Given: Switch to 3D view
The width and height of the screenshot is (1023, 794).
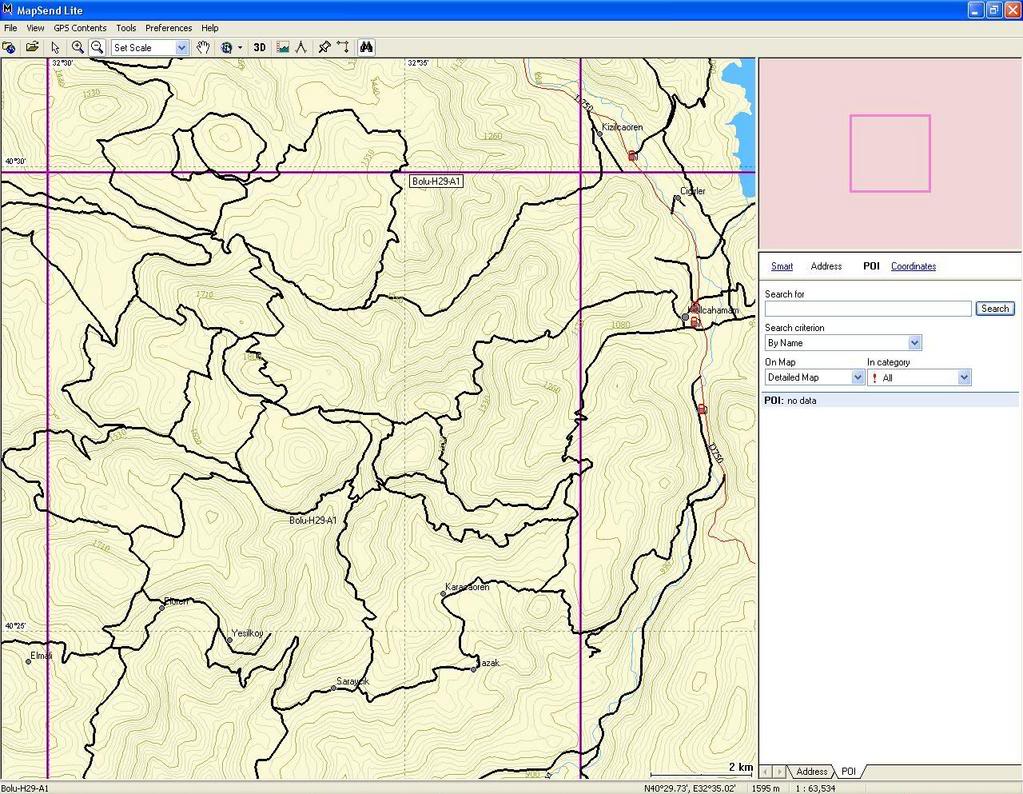Looking at the screenshot, I should coord(259,47).
